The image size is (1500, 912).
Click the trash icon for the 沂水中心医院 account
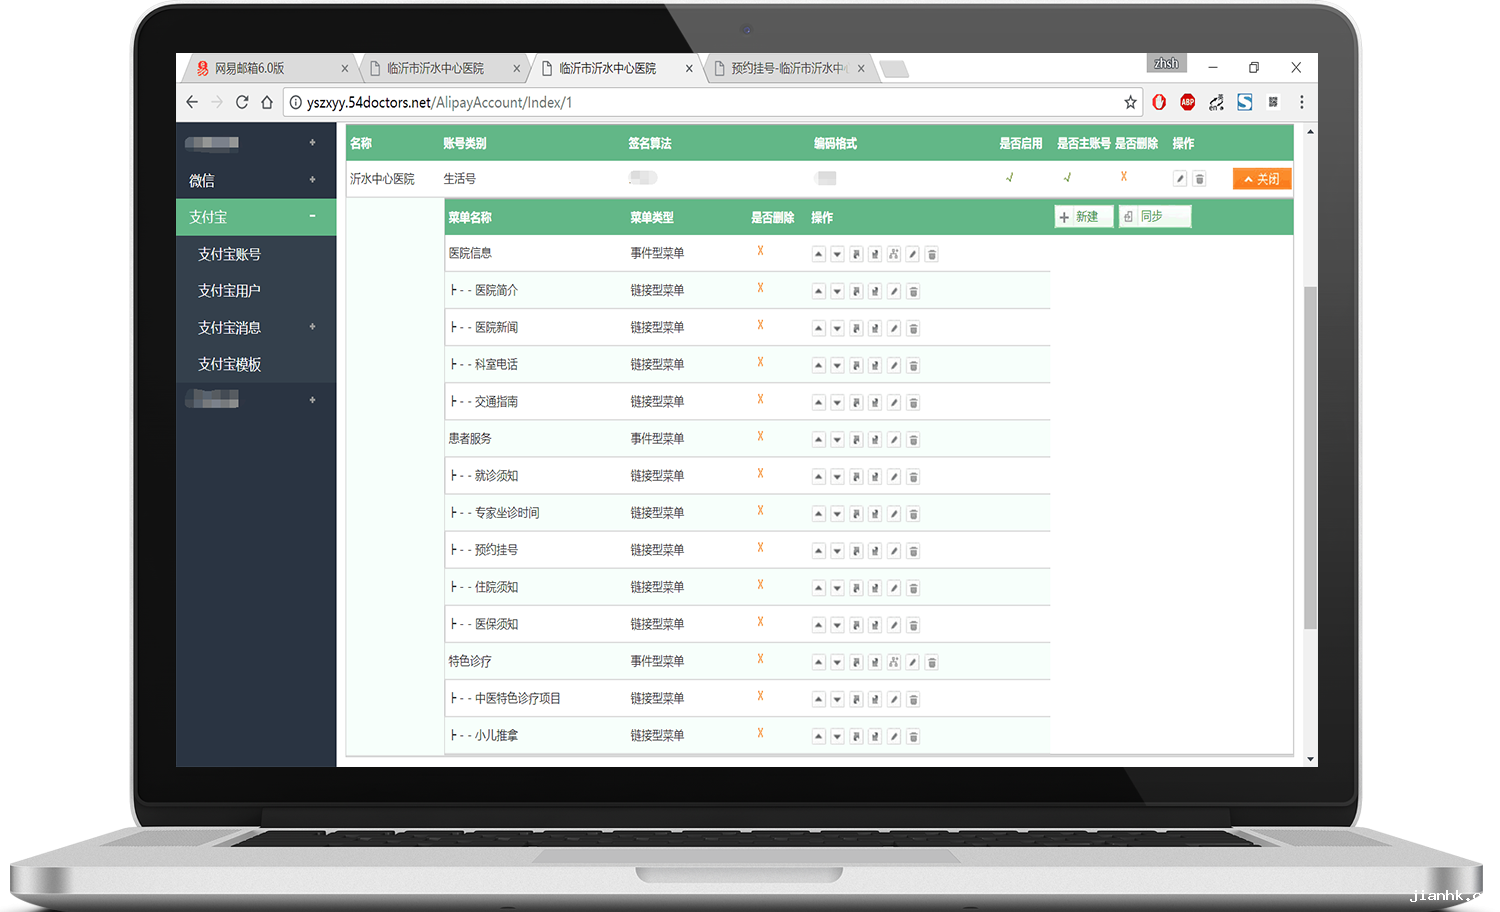(x=1199, y=179)
